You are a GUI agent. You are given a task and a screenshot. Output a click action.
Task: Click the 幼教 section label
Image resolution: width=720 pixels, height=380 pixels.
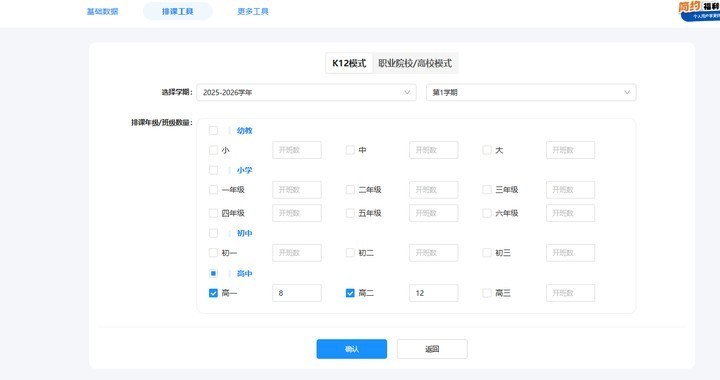point(244,131)
